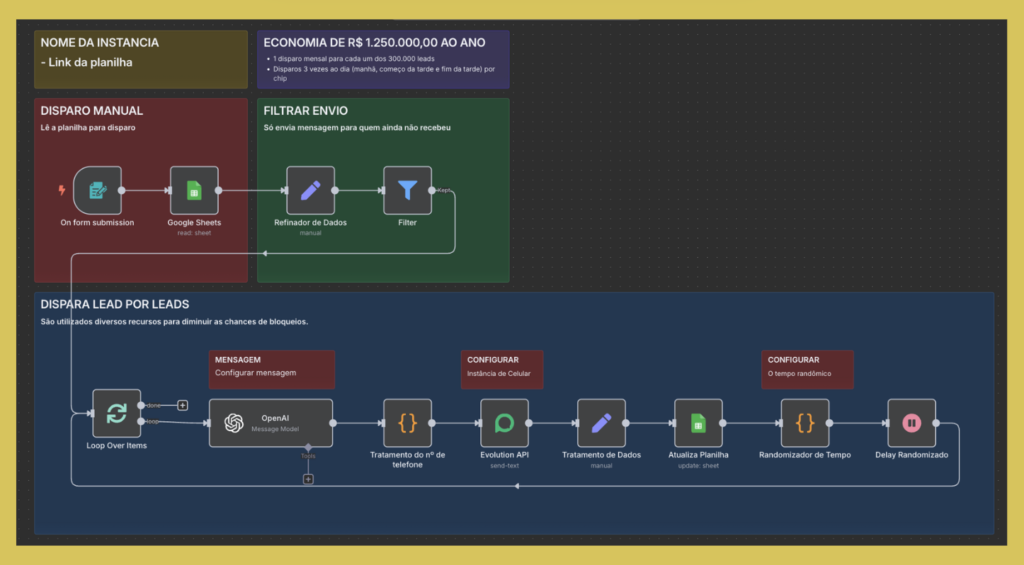Select the NOME DA INSTANCIA sticky note
The width and height of the screenshot is (1024, 565).
pos(141,59)
